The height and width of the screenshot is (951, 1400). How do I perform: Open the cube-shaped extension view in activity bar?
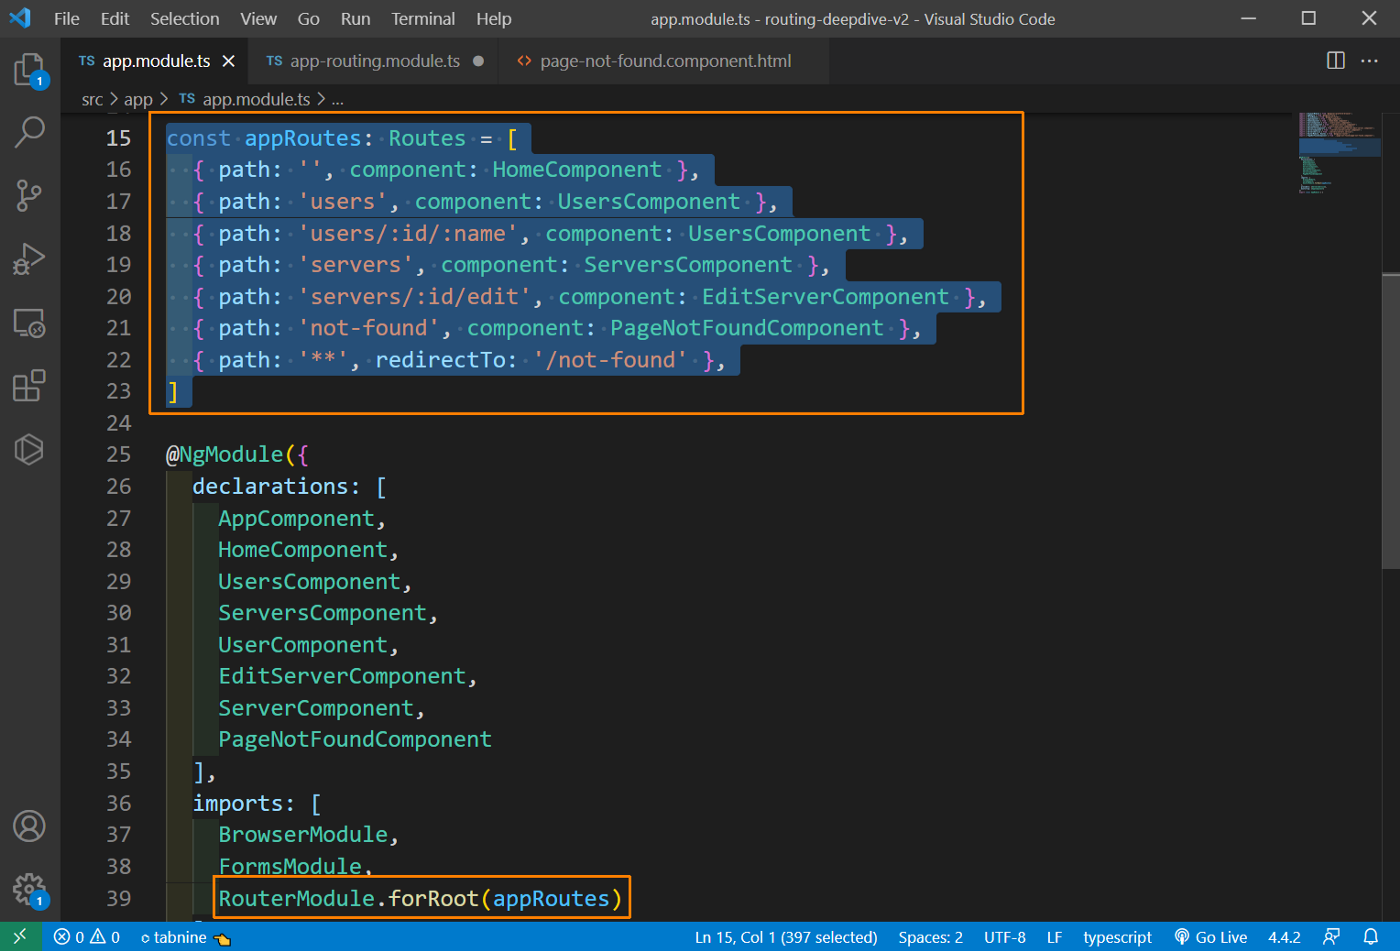click(29, 449)
